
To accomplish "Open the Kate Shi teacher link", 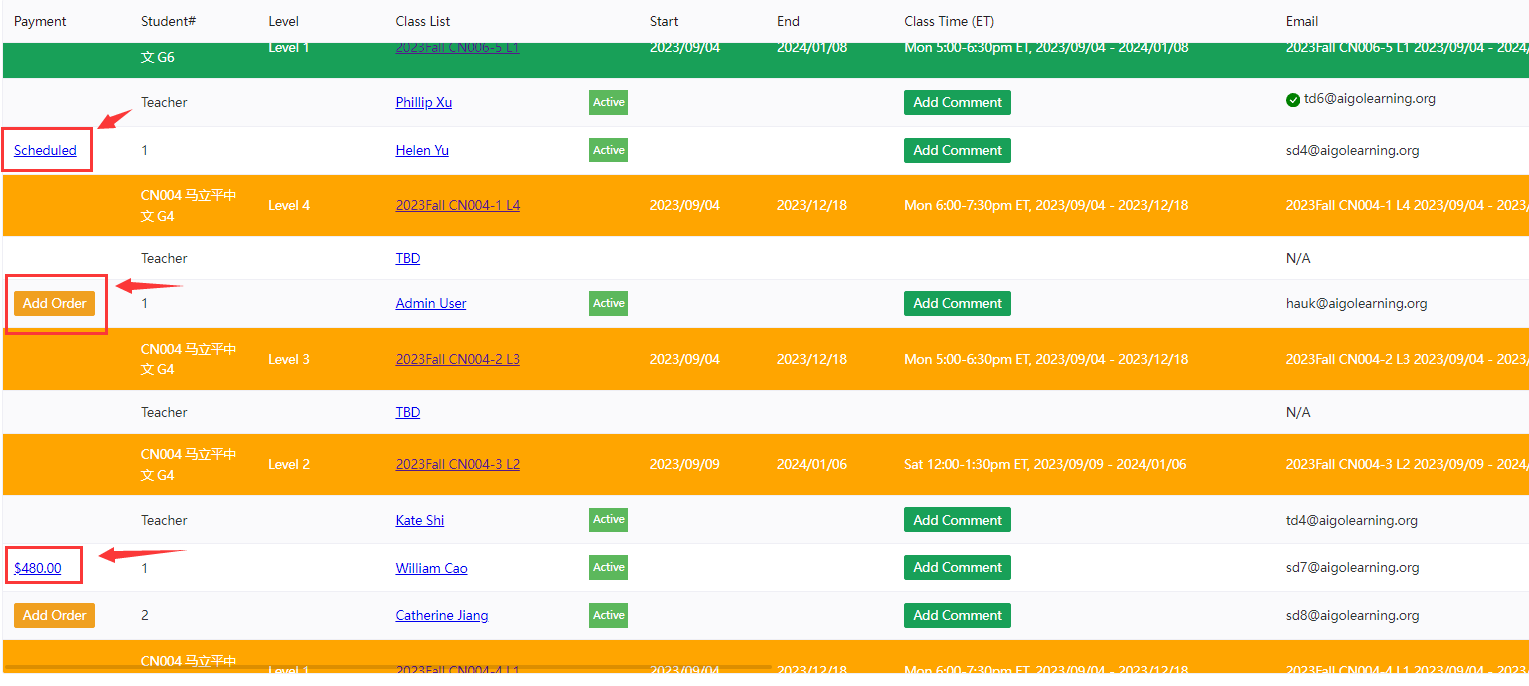I will tap(419, 520).
